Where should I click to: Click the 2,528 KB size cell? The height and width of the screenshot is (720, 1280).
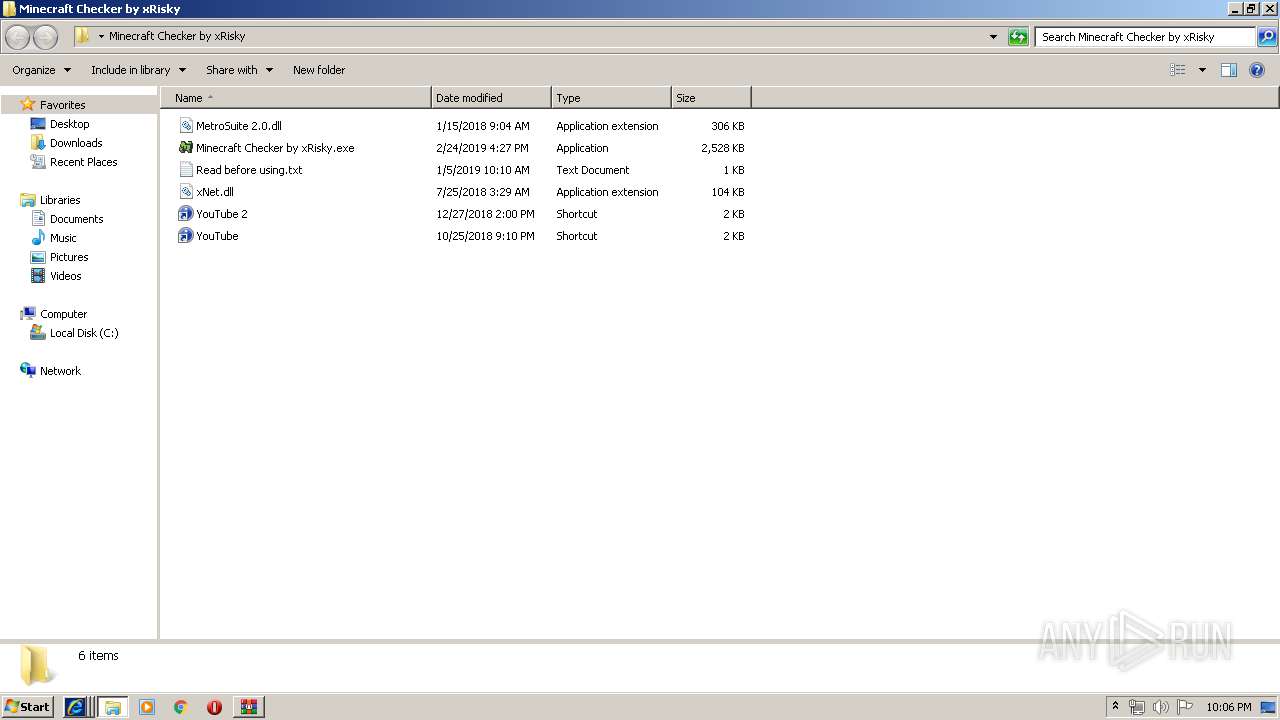722,148
